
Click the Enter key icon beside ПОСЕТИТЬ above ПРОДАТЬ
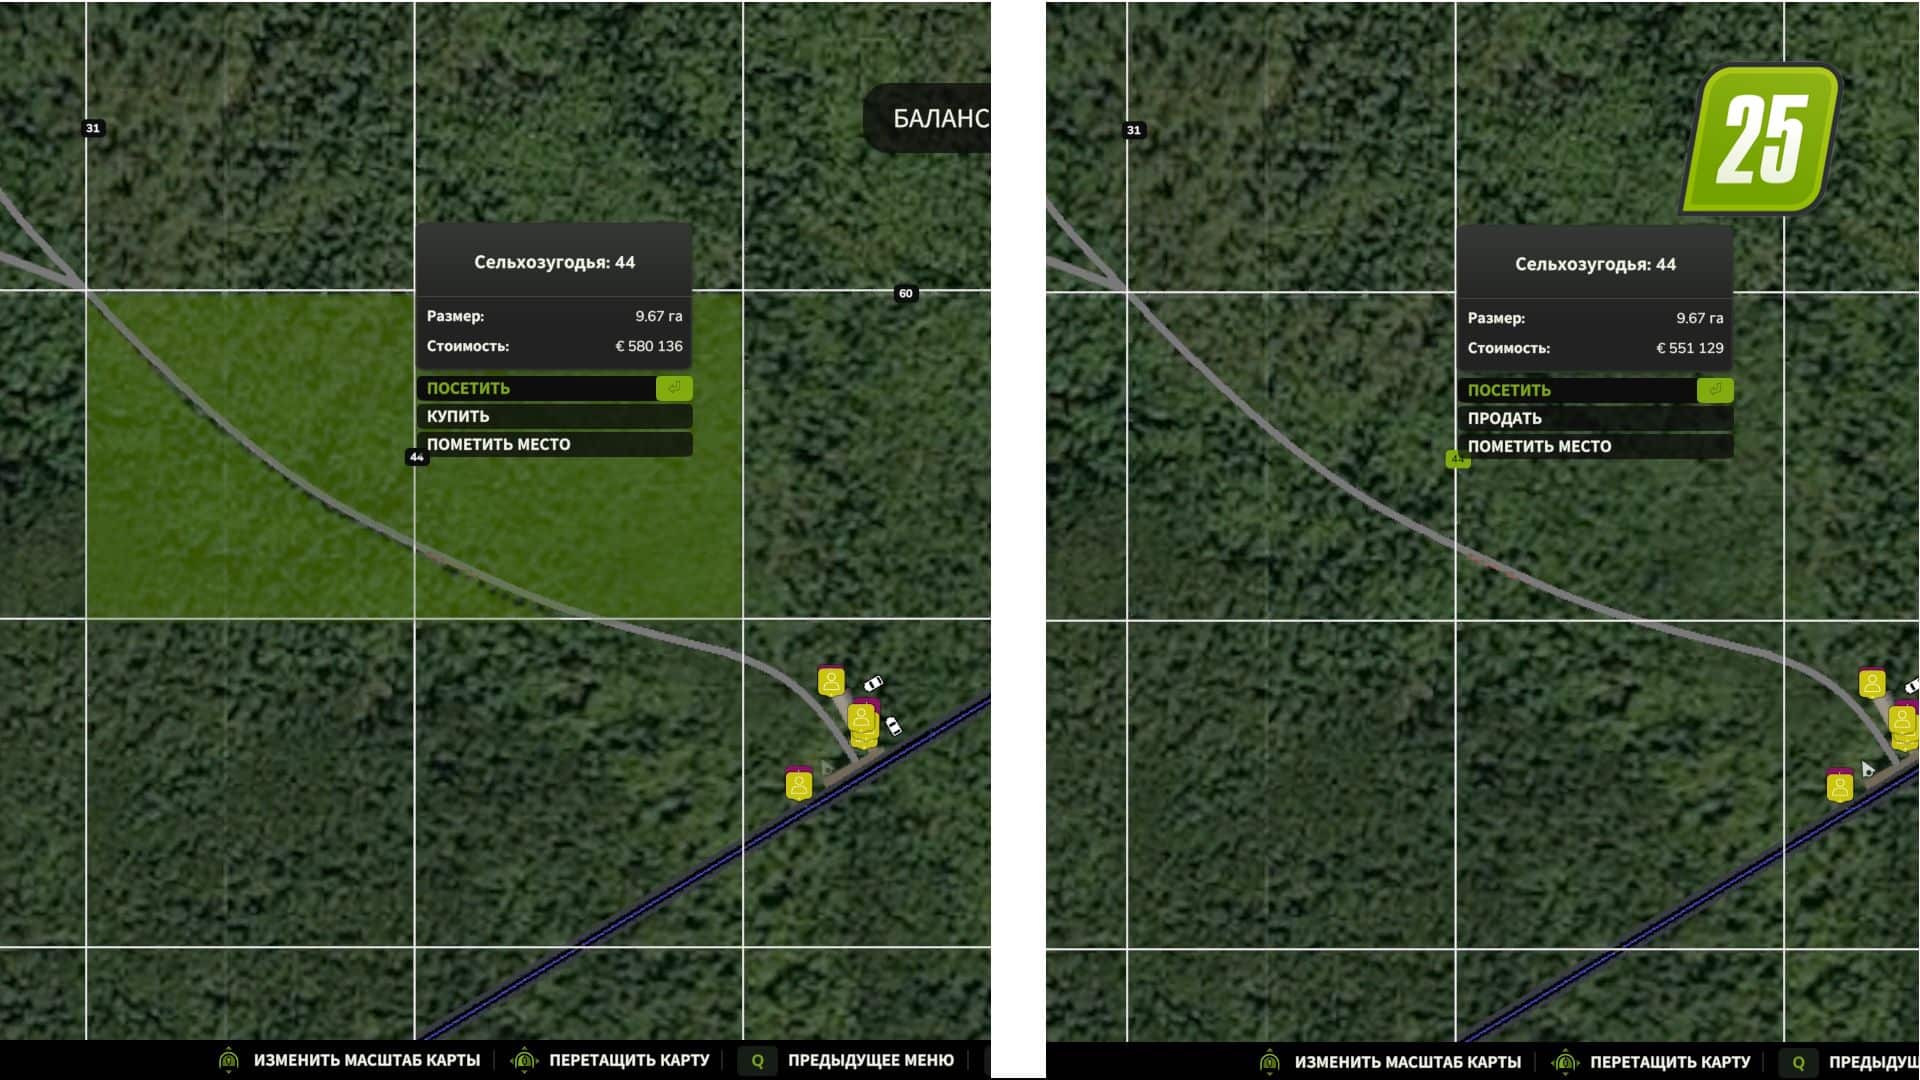[x=1715, y=390]
